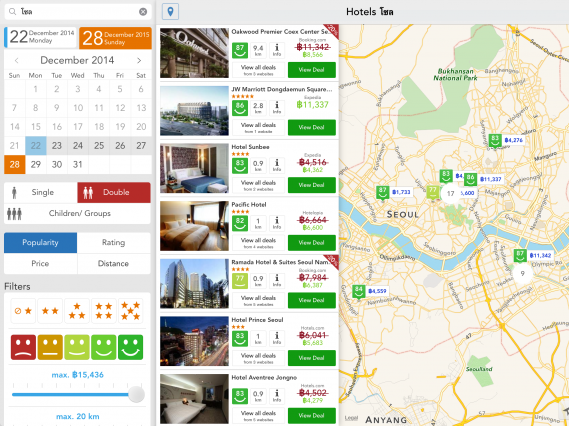569x426 pixels.
Task: View Deal for Hotel Prince Seoul
Action: point(312,358)
